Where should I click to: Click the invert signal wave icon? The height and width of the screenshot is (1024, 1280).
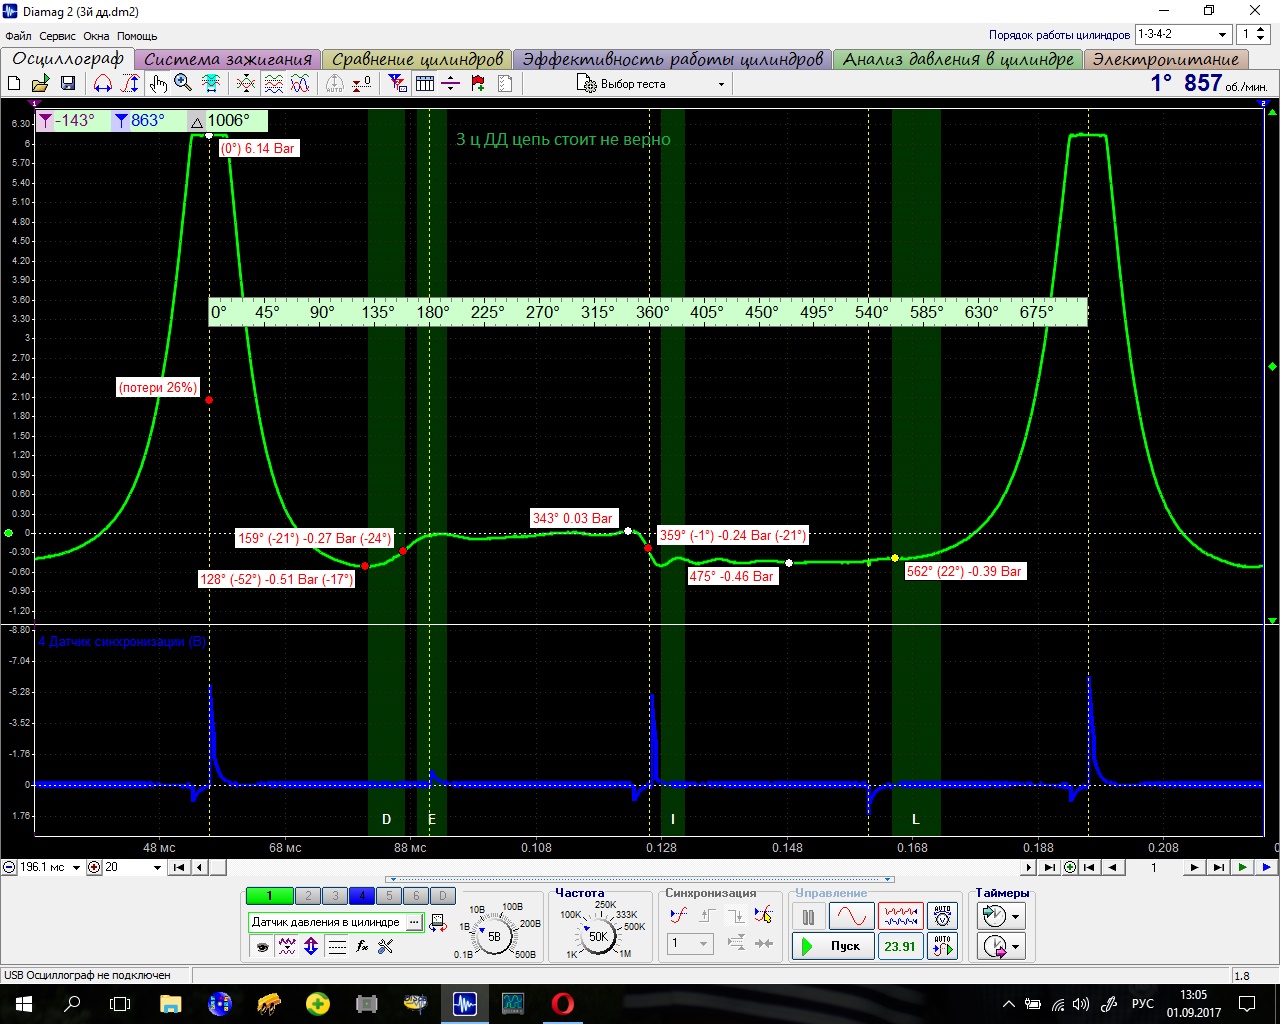pos(287,945)
